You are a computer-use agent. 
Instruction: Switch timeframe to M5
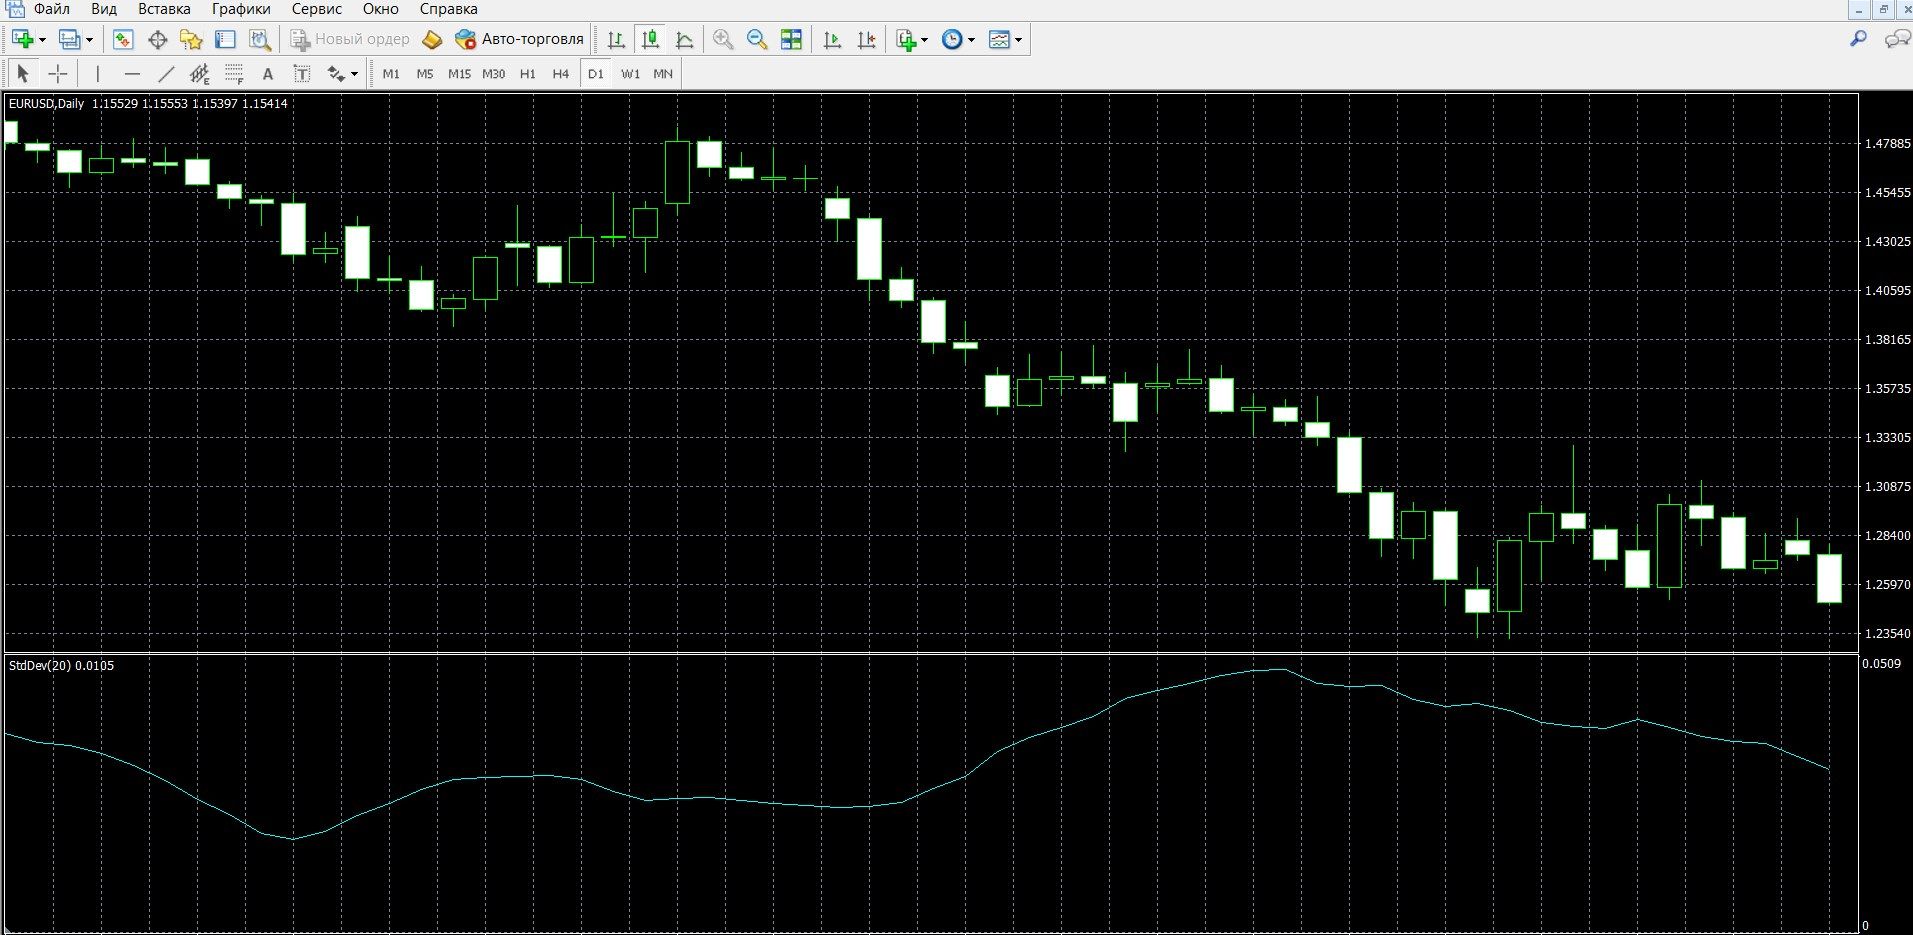pyautogui.click(x=425, y=73)
